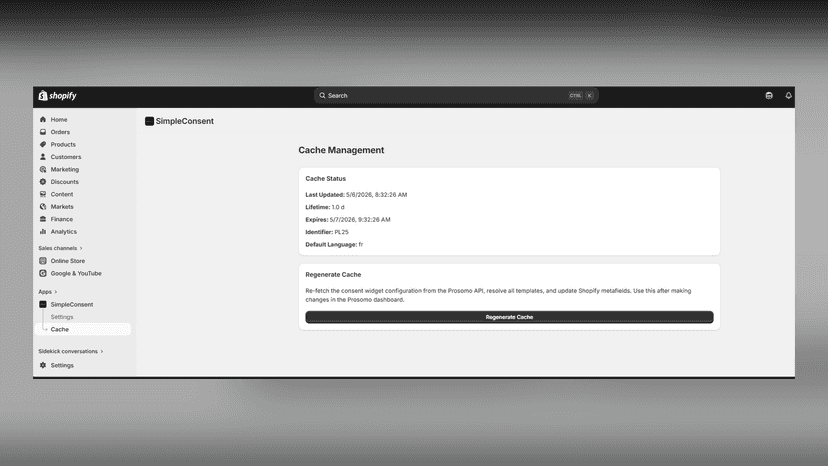Screen dimensions: 828x466
Task: Click the Google & YouTube icon
Action: (43, 273)
